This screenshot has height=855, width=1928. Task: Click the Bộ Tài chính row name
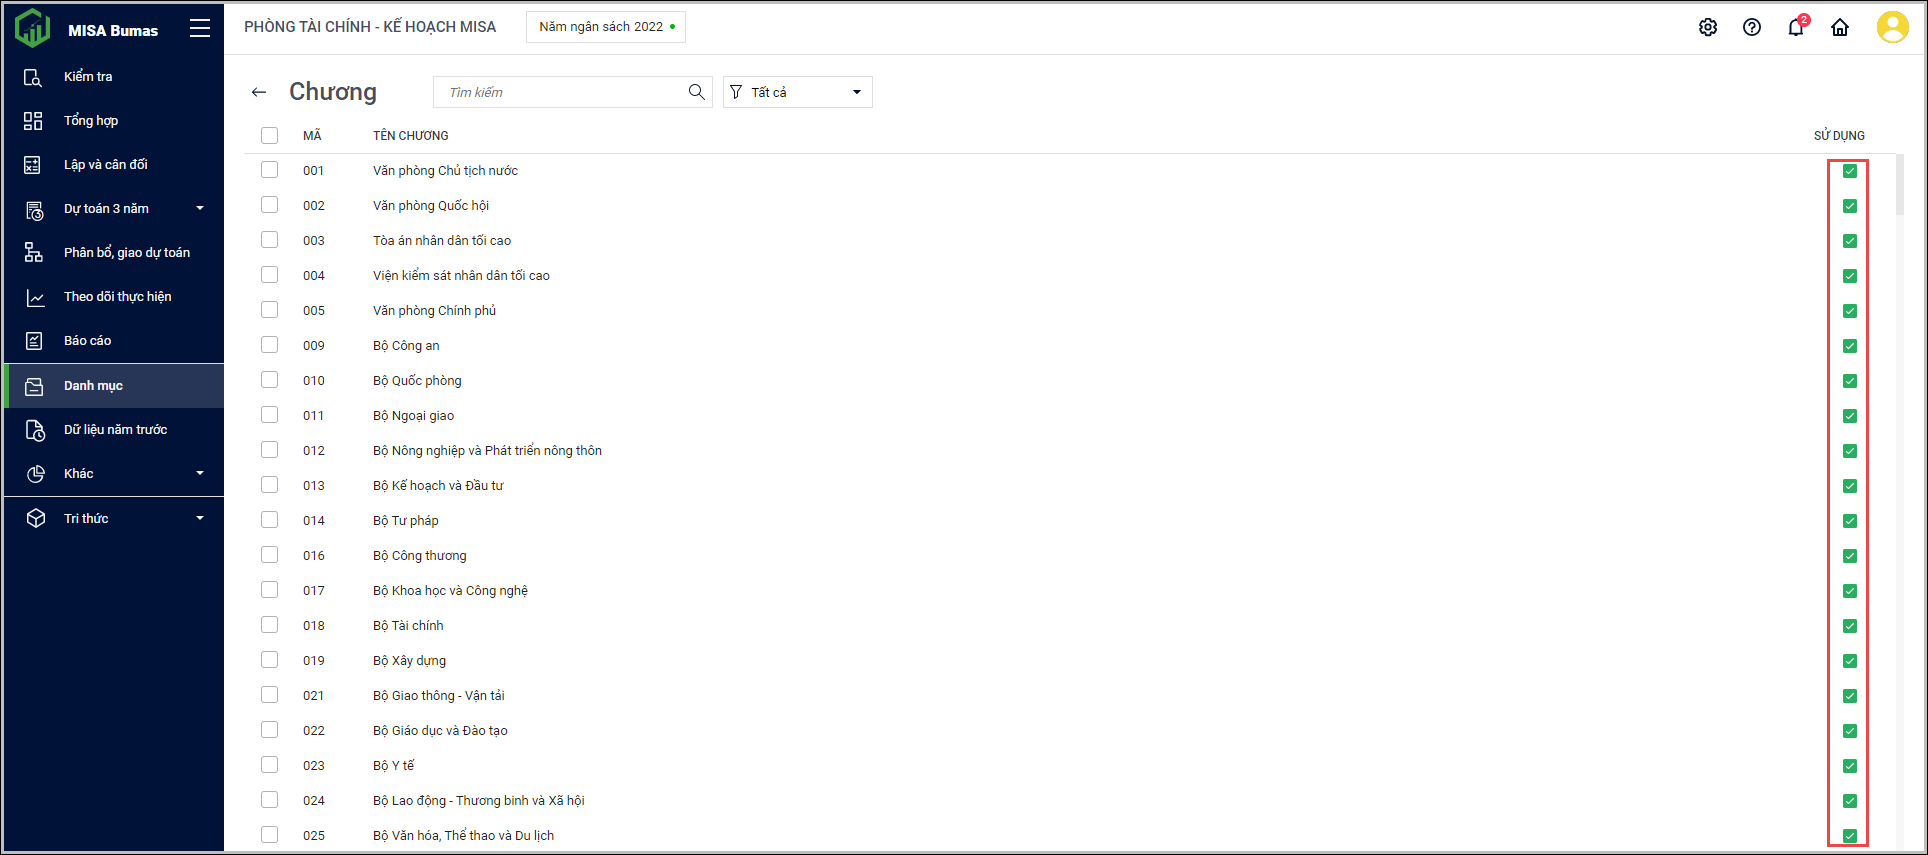pyautogui.click(x=408, y=626)
